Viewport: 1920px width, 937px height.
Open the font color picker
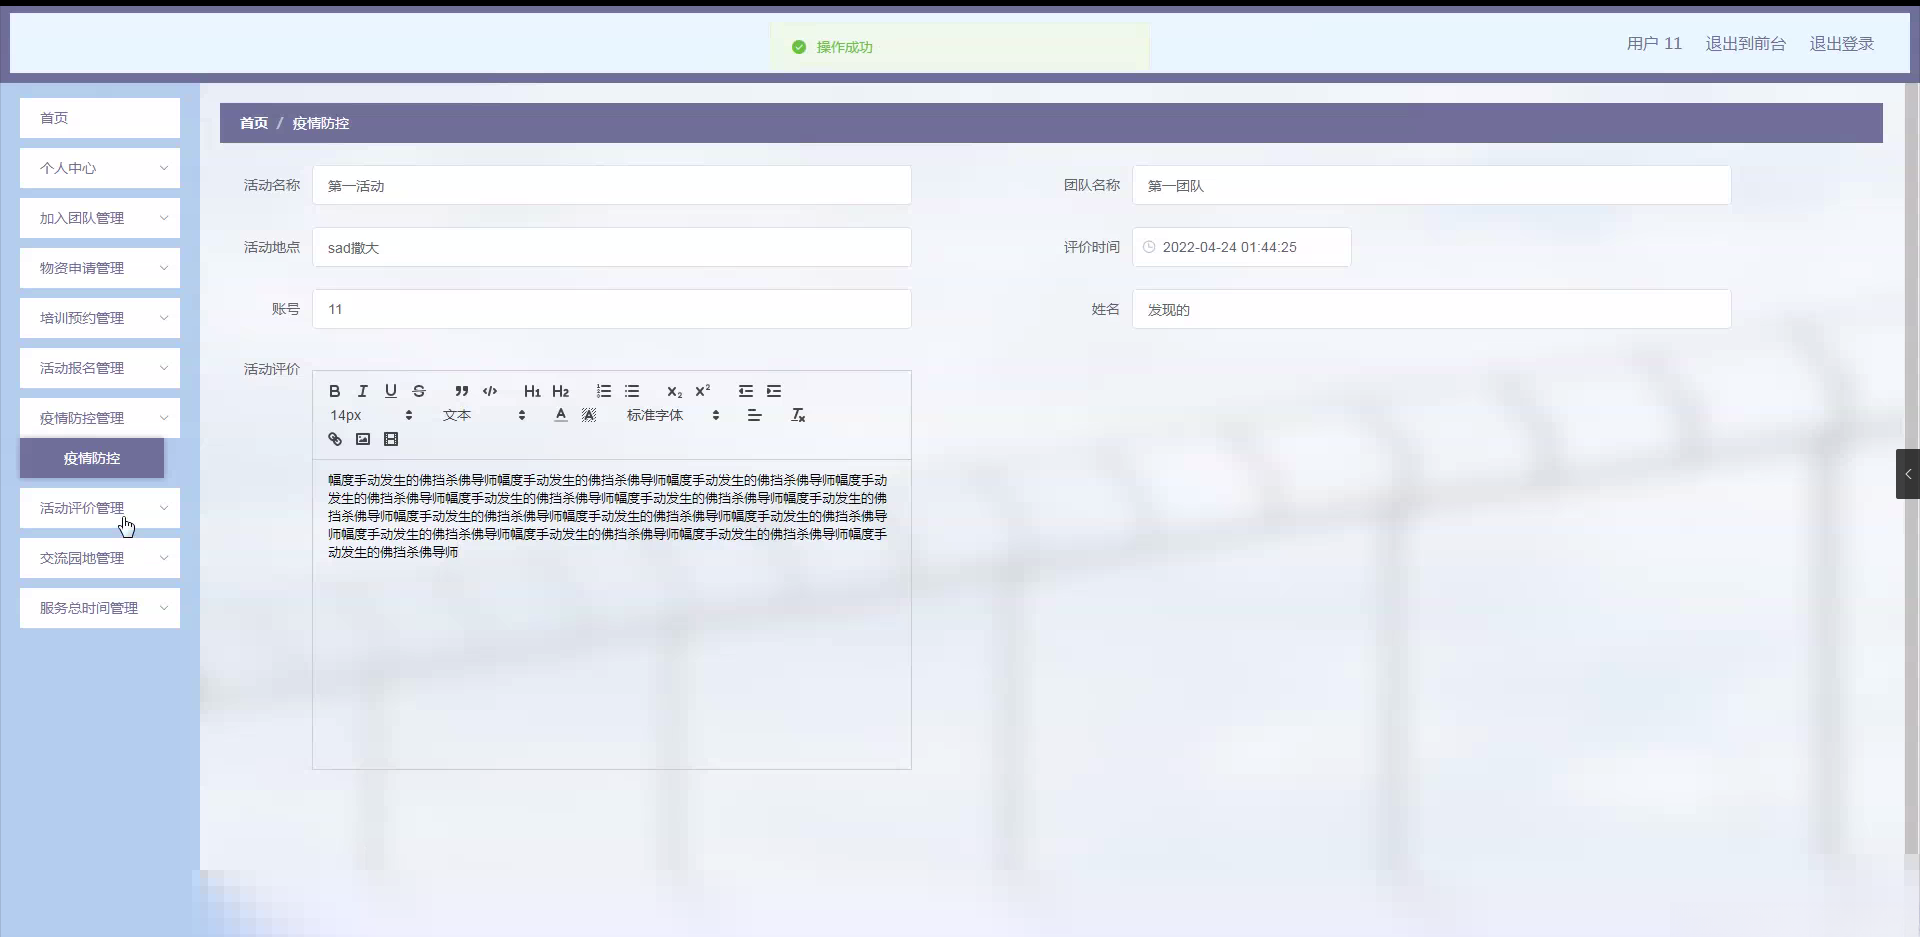point(560,415)
